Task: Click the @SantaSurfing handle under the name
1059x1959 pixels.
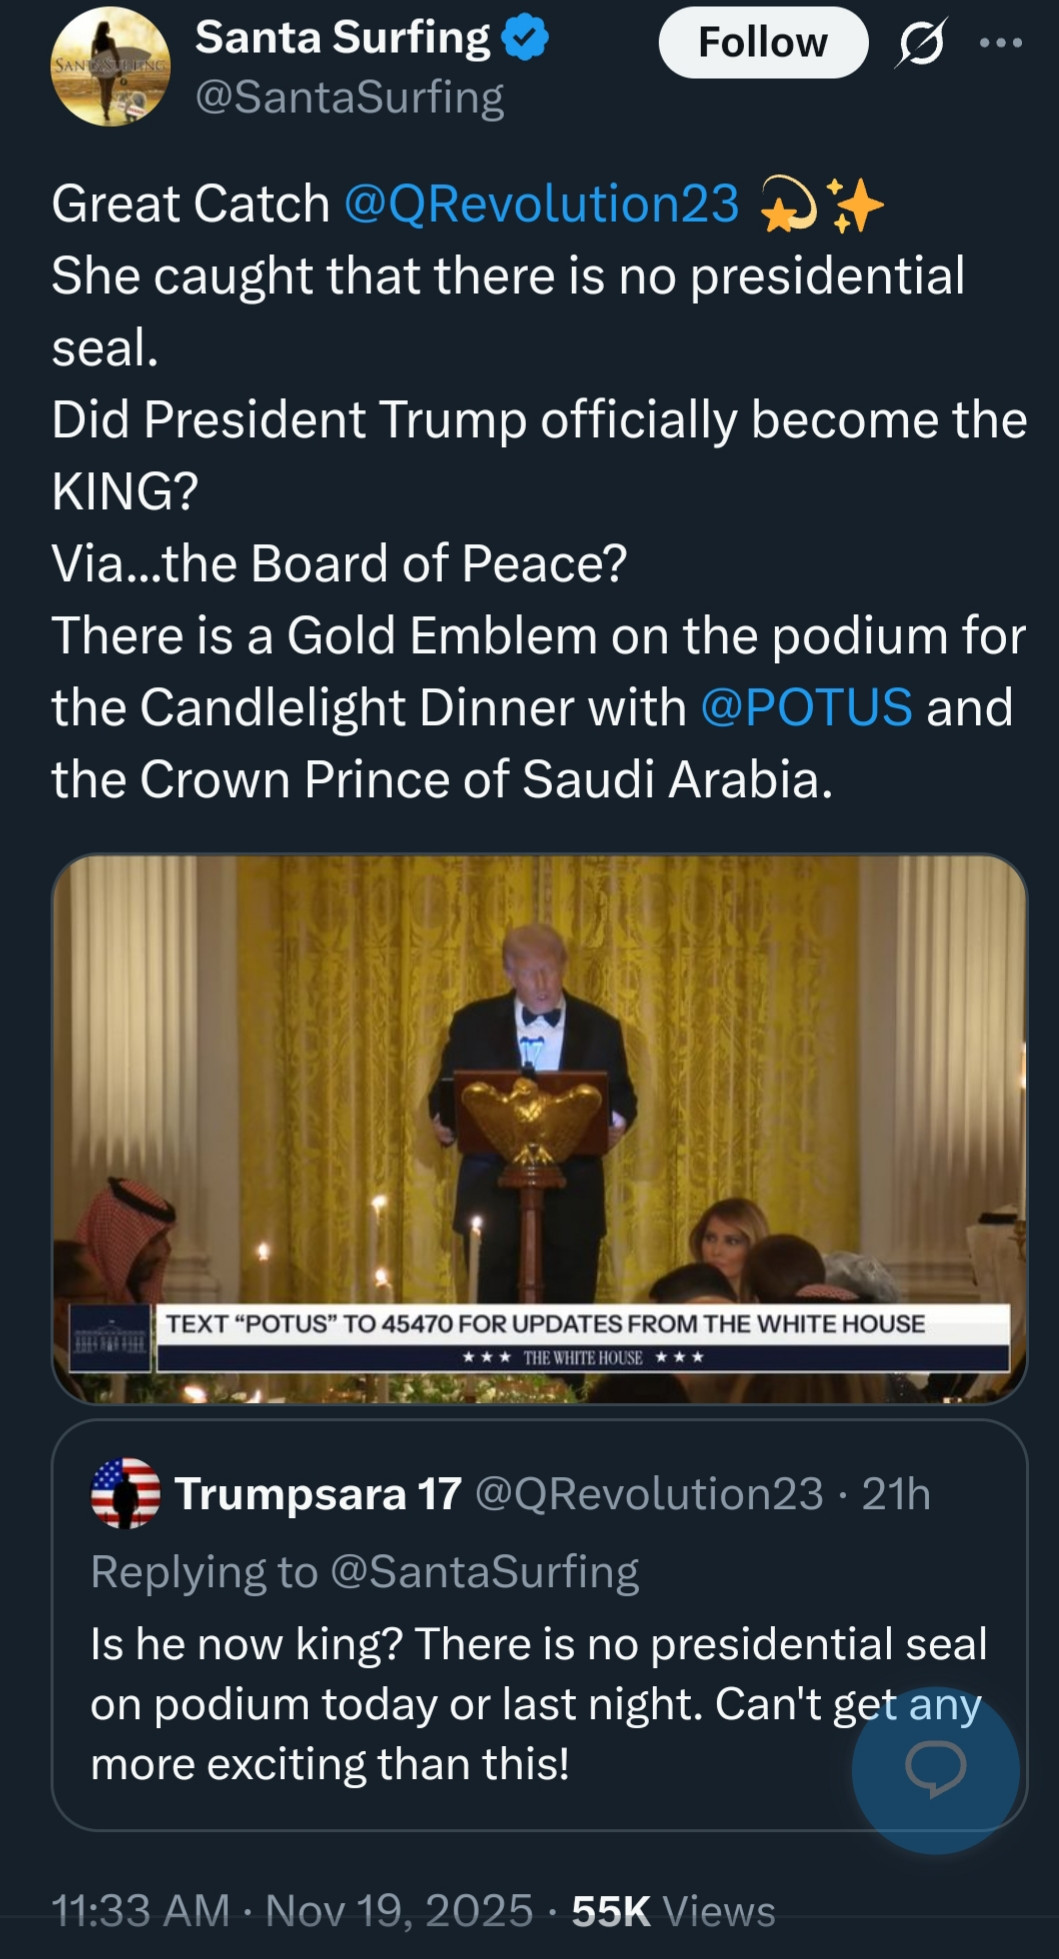Action: pos(349,98)
